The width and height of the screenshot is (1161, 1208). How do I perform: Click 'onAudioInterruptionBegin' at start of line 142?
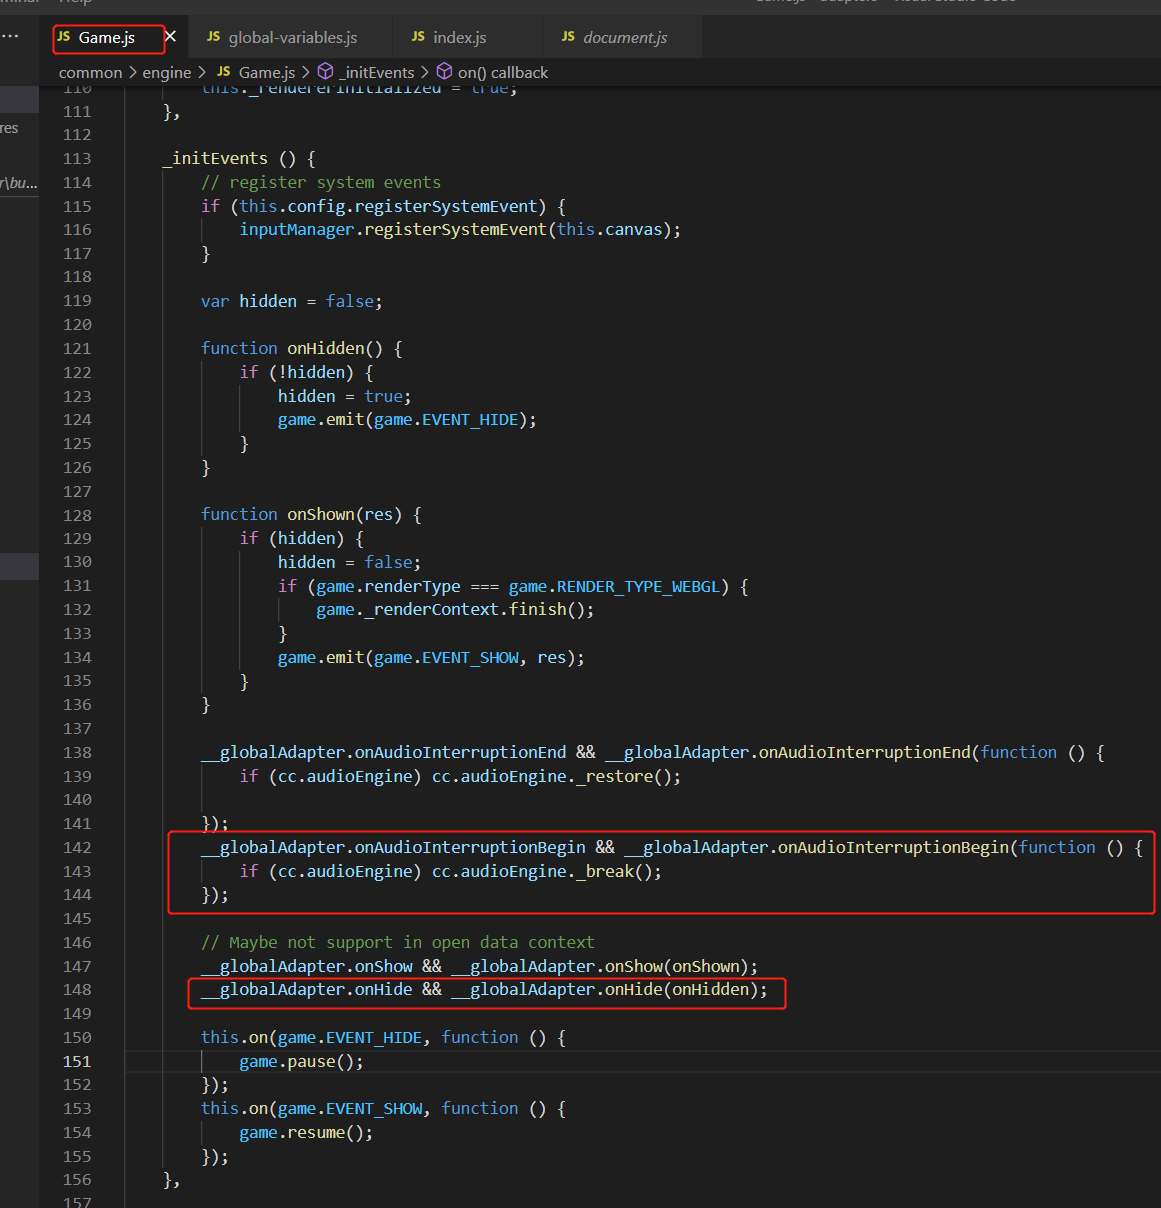click(470, 848)
